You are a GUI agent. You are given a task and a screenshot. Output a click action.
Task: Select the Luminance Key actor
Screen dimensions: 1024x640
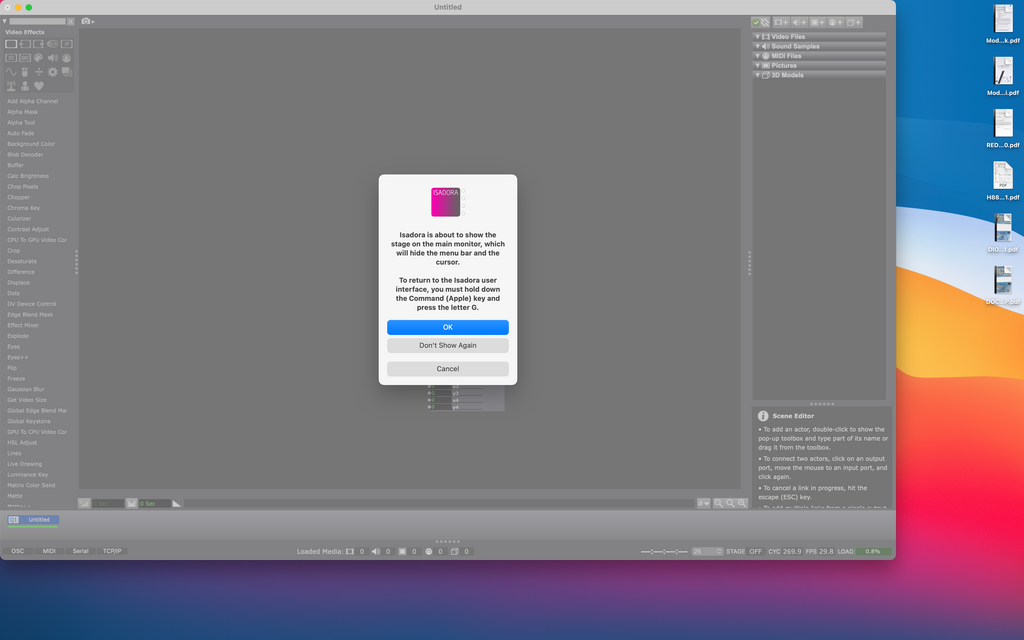pyautogui.click(x=27, y=475)
